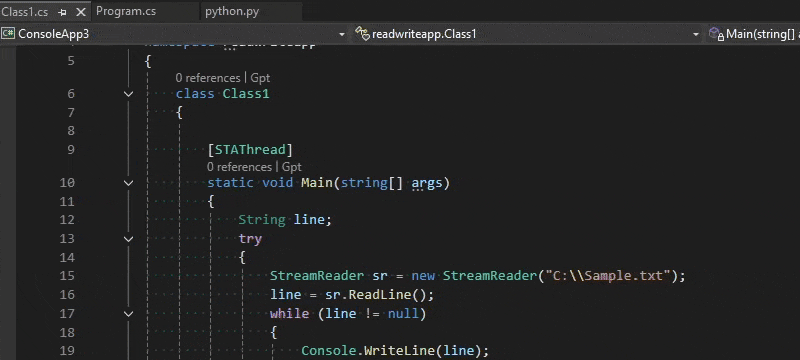Click '0 references' above static void Main
The image size is (800, 360).
[239, 167]
